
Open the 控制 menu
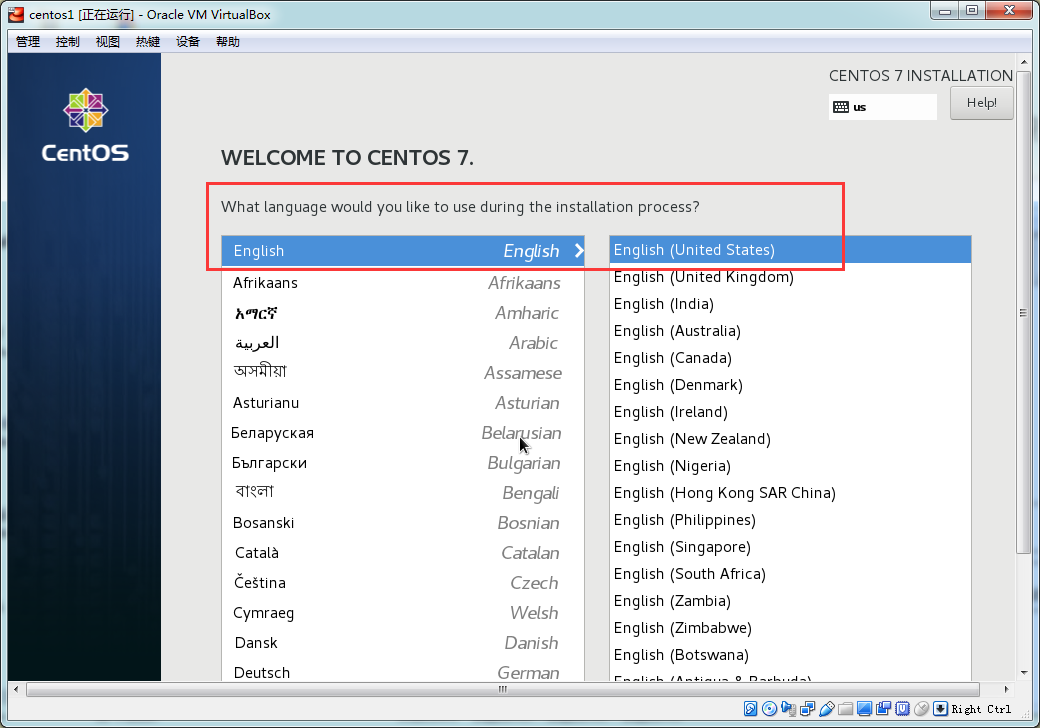68,42
